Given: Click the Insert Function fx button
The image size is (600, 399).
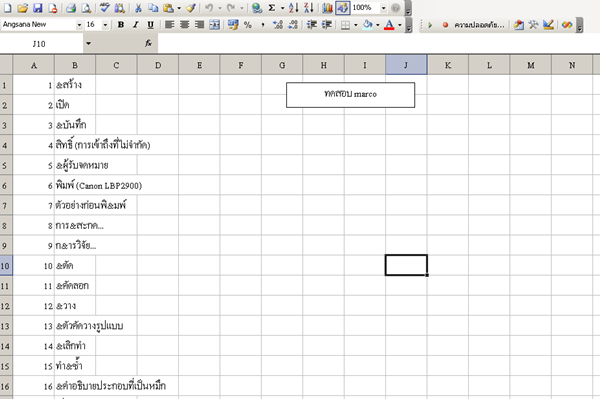Looking at the screenshot, I should [x=148, y=43].
